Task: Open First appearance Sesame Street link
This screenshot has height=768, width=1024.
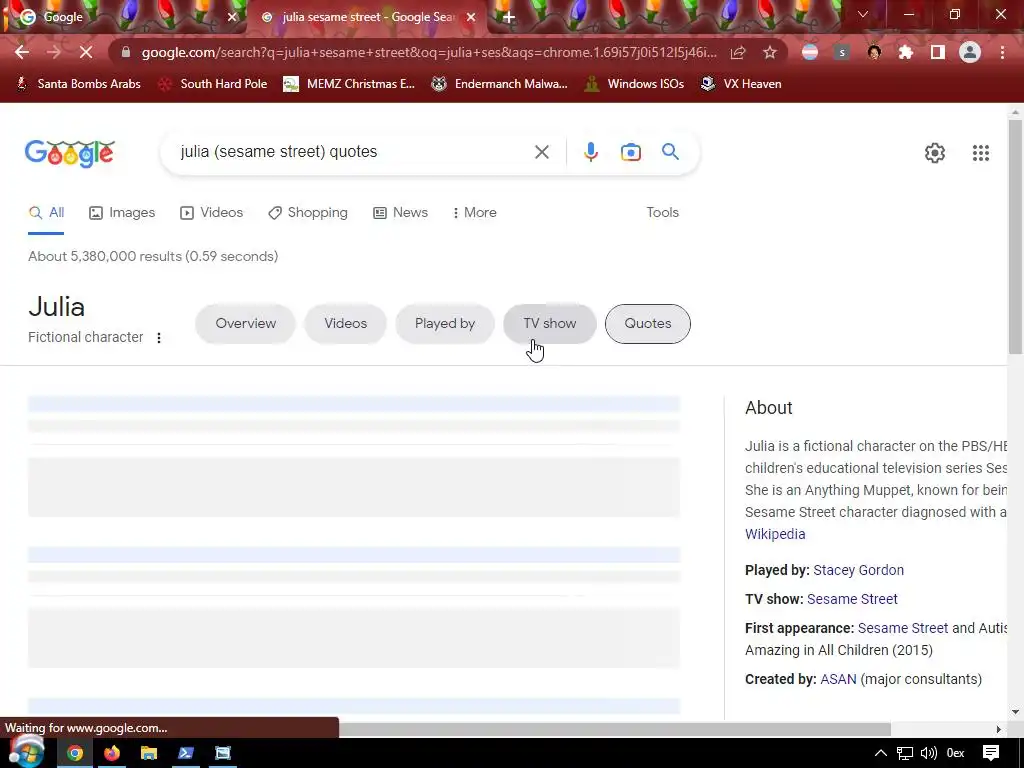Action: coord(903,628)
